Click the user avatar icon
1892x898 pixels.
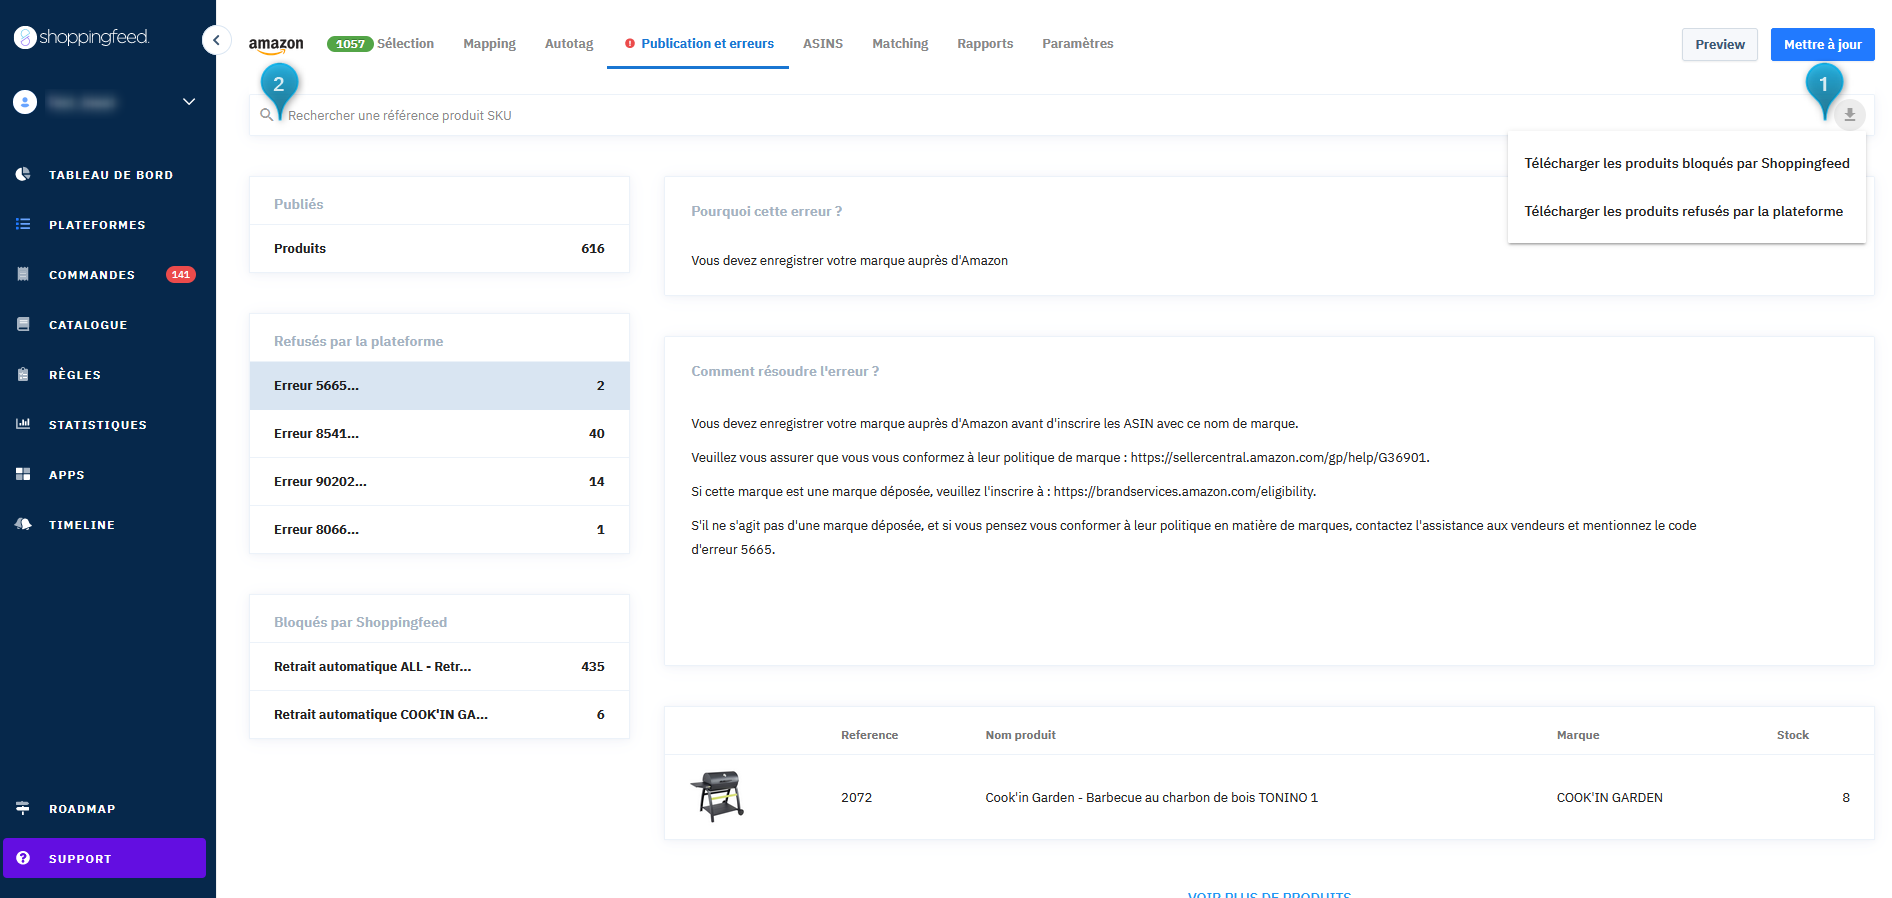click(25, 102)
